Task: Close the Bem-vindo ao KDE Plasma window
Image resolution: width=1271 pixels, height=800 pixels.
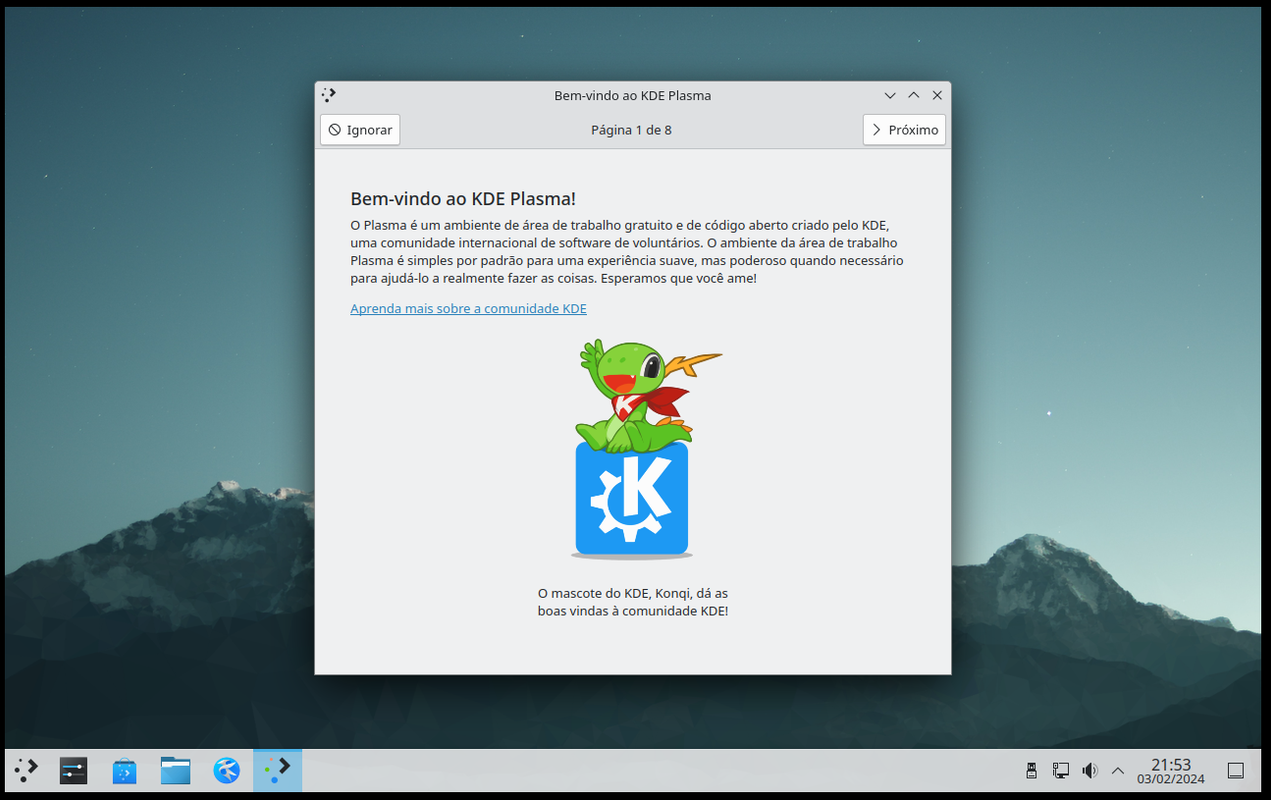Action: click(937, 96)
